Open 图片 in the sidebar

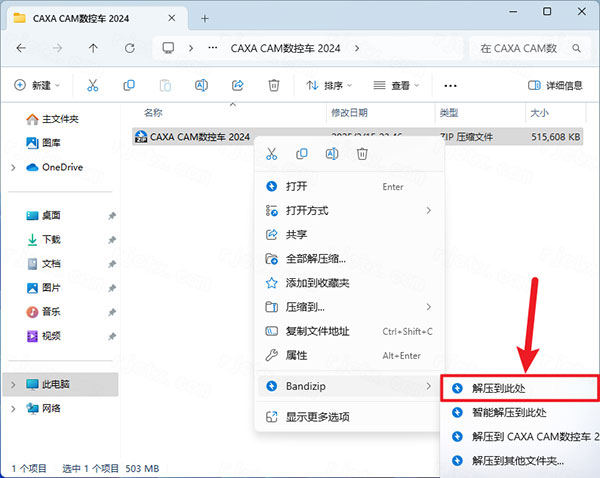point(43,288)
